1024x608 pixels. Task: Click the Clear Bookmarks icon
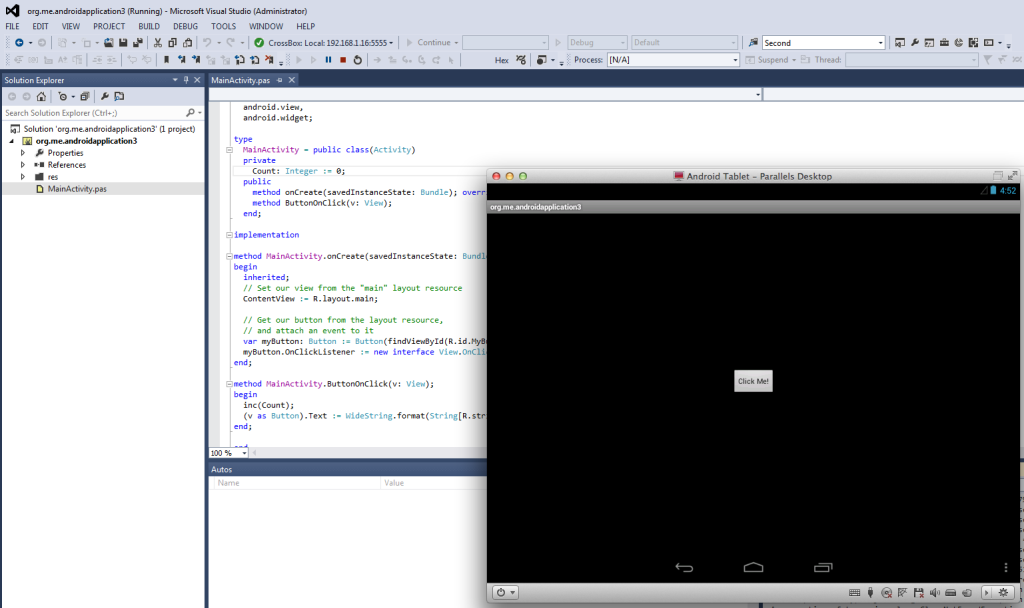[x=269, y=59]
